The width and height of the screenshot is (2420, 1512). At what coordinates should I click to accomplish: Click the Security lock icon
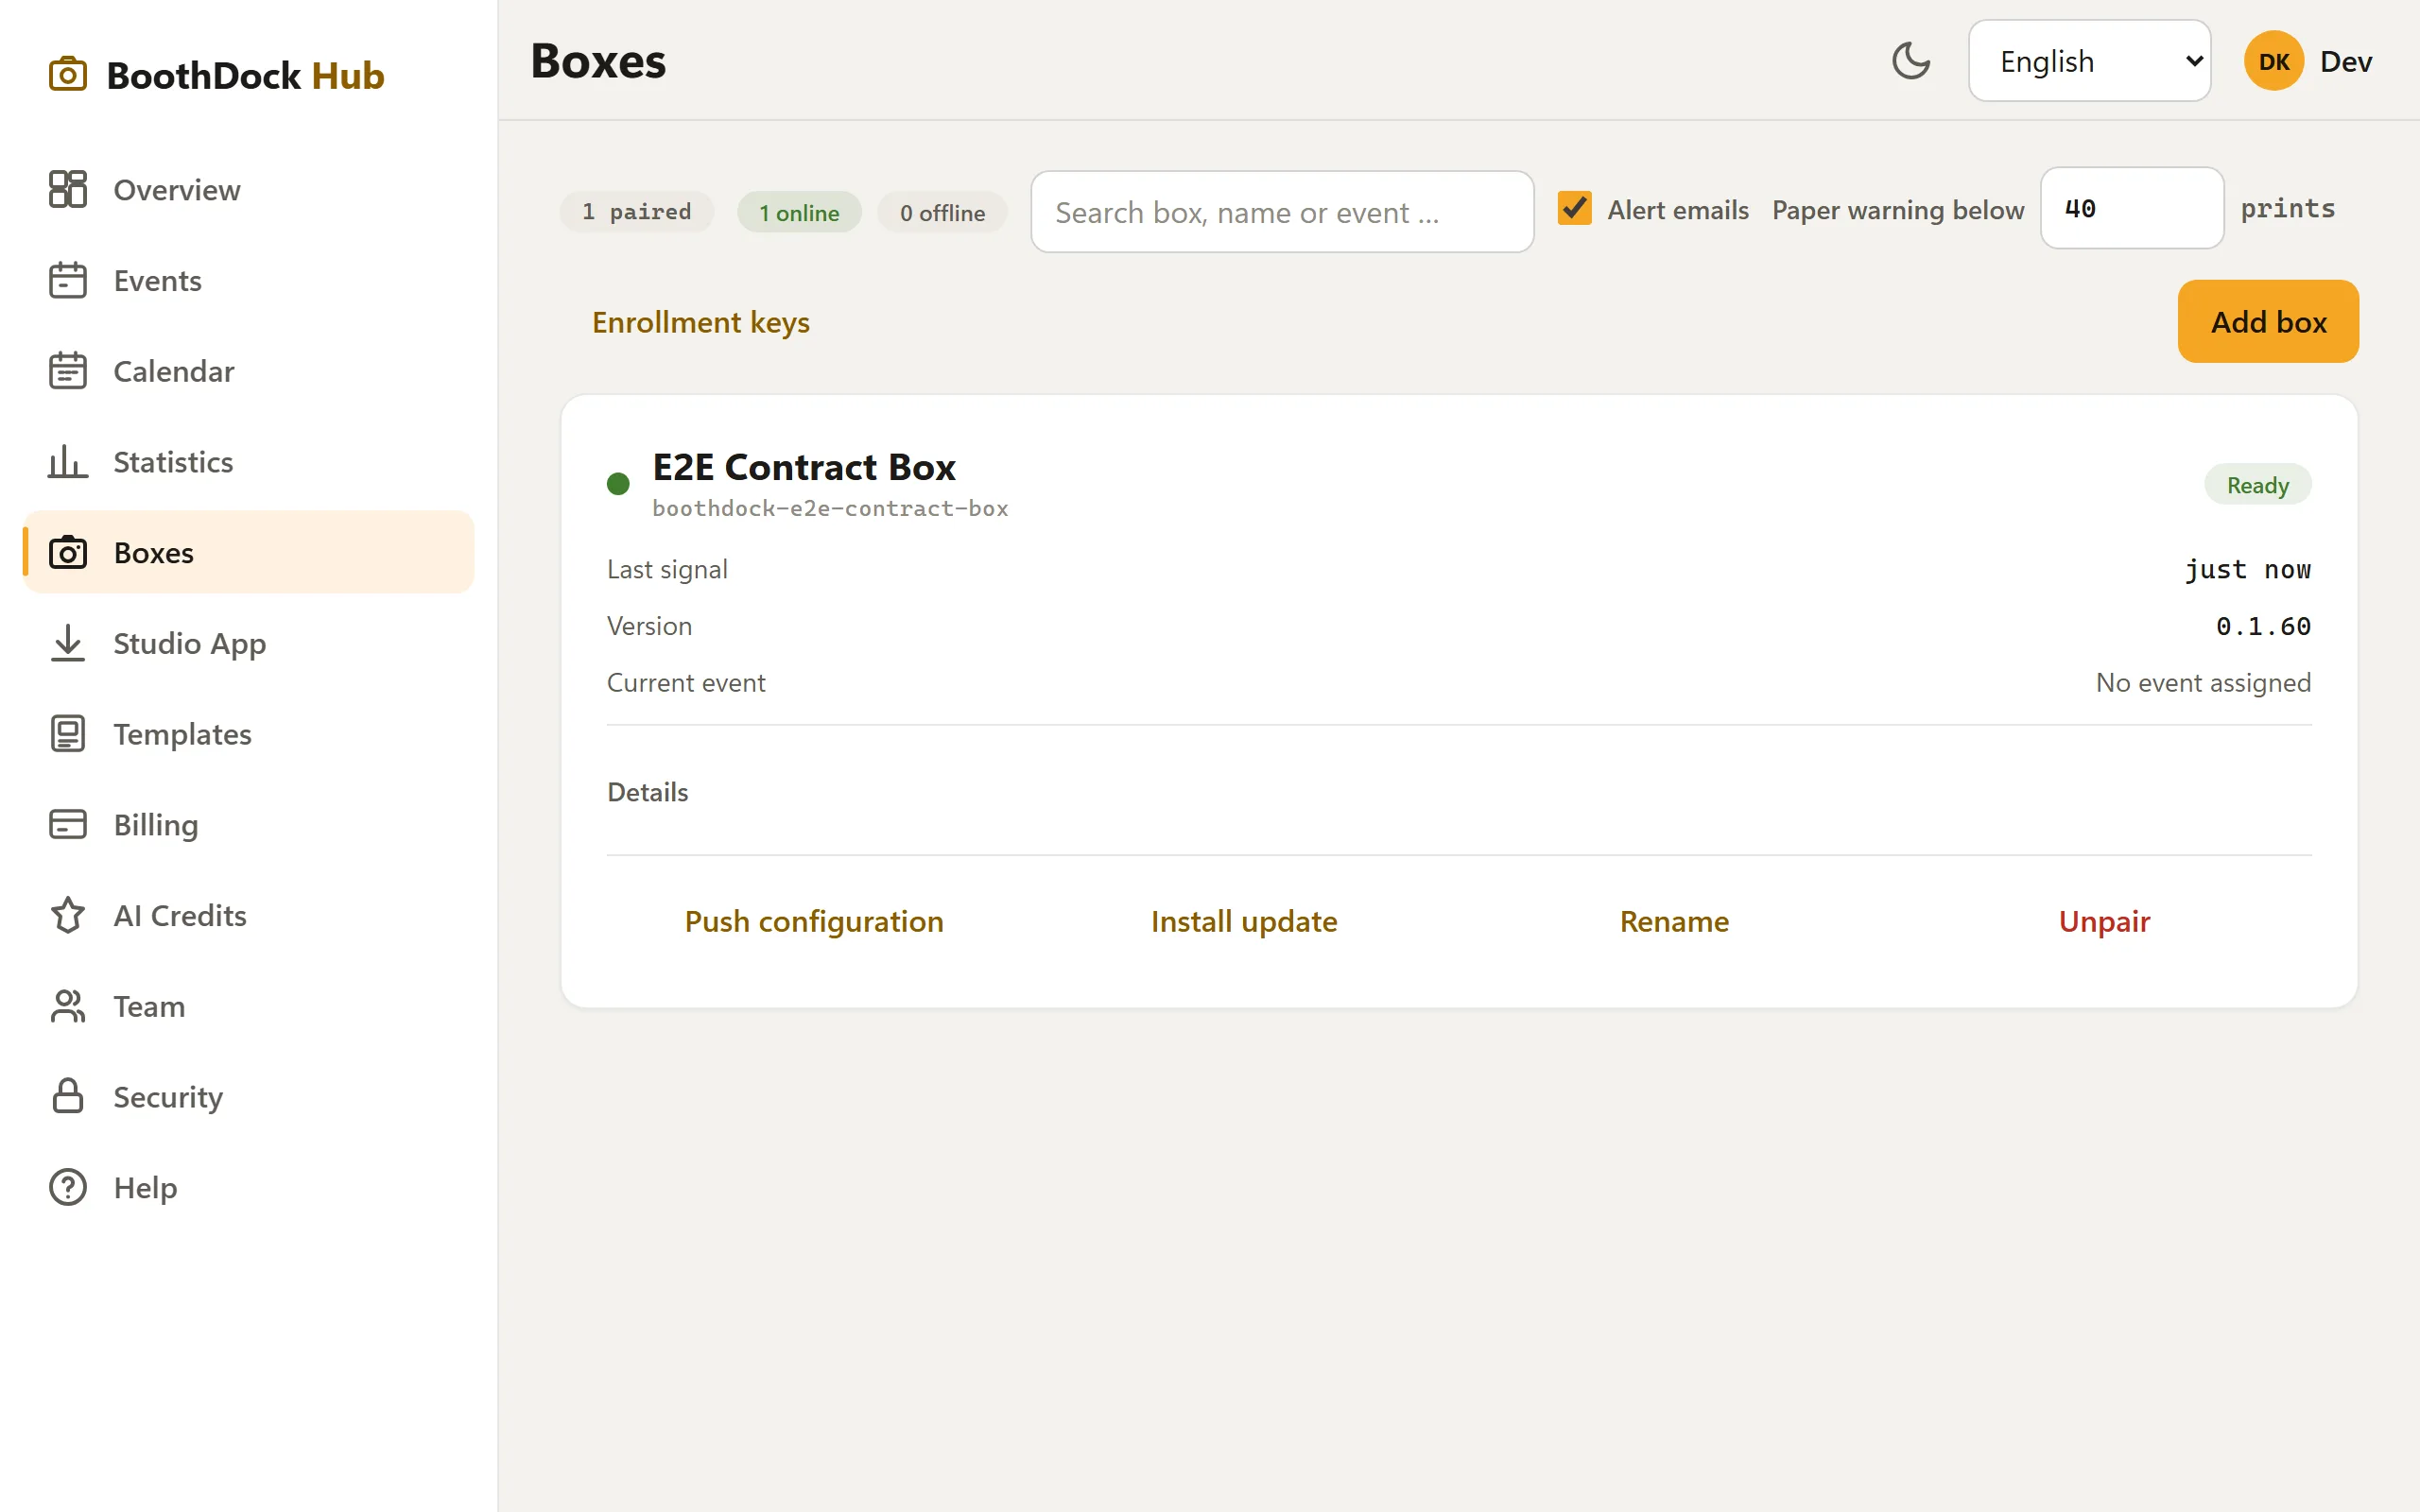[68, 1096]
